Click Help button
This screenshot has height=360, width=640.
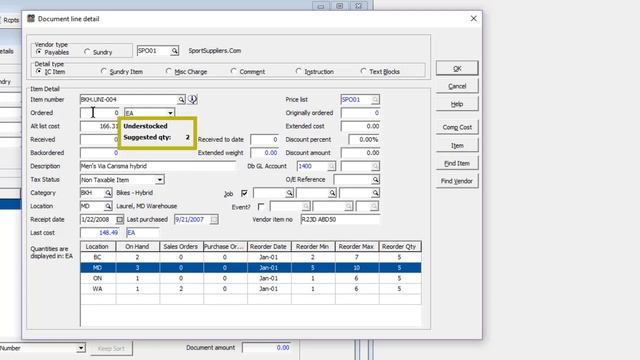pyautogui.click(x=457, y=104)
